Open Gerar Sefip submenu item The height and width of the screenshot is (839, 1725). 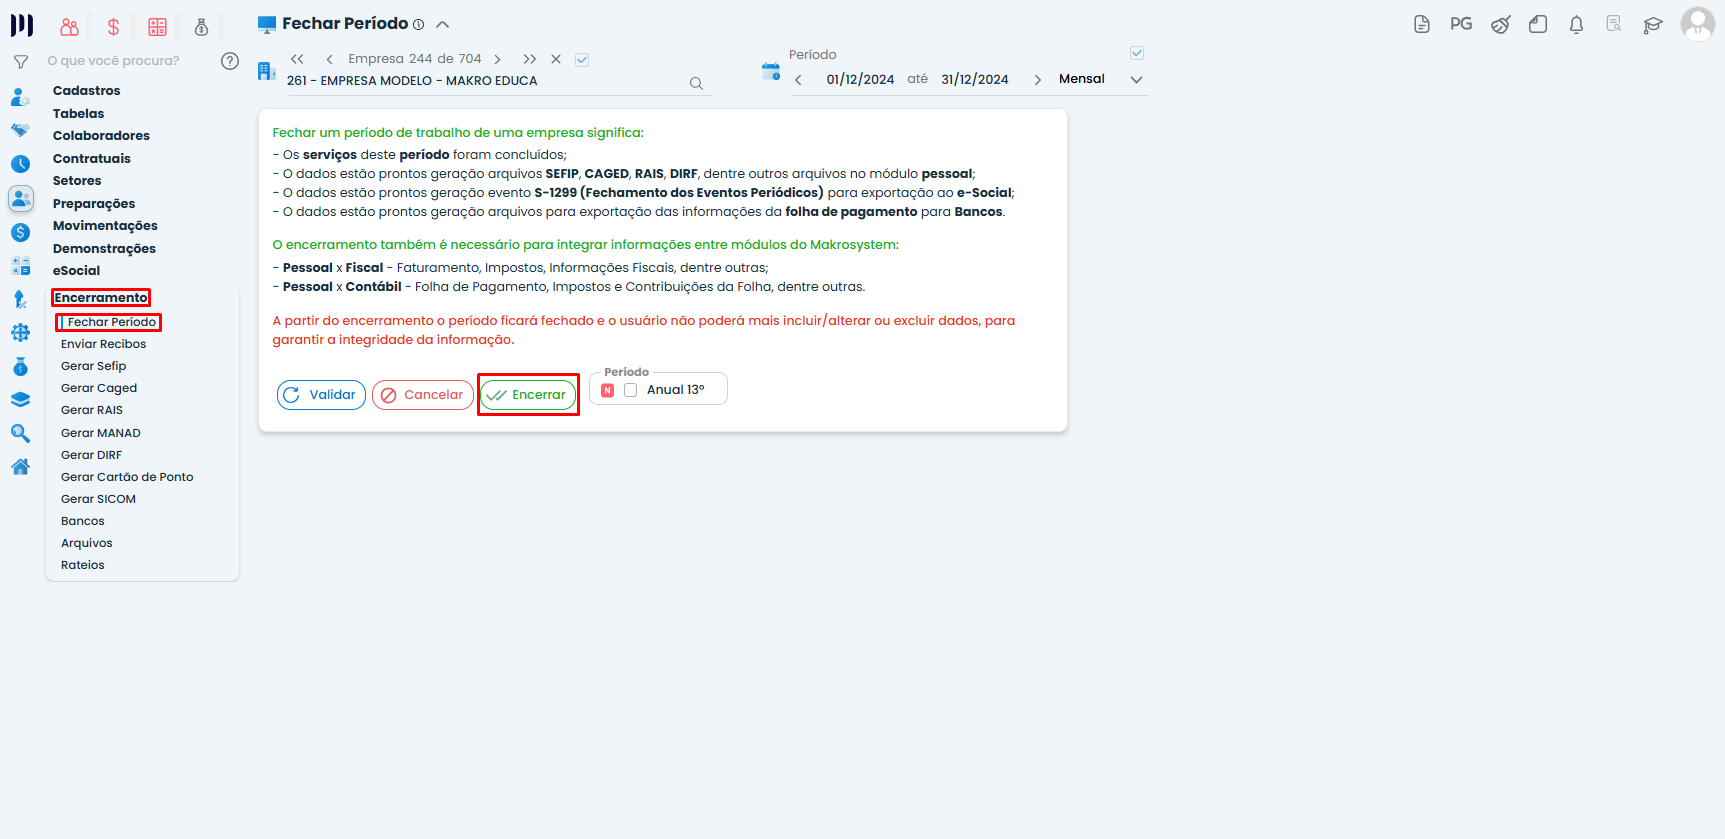93,366
